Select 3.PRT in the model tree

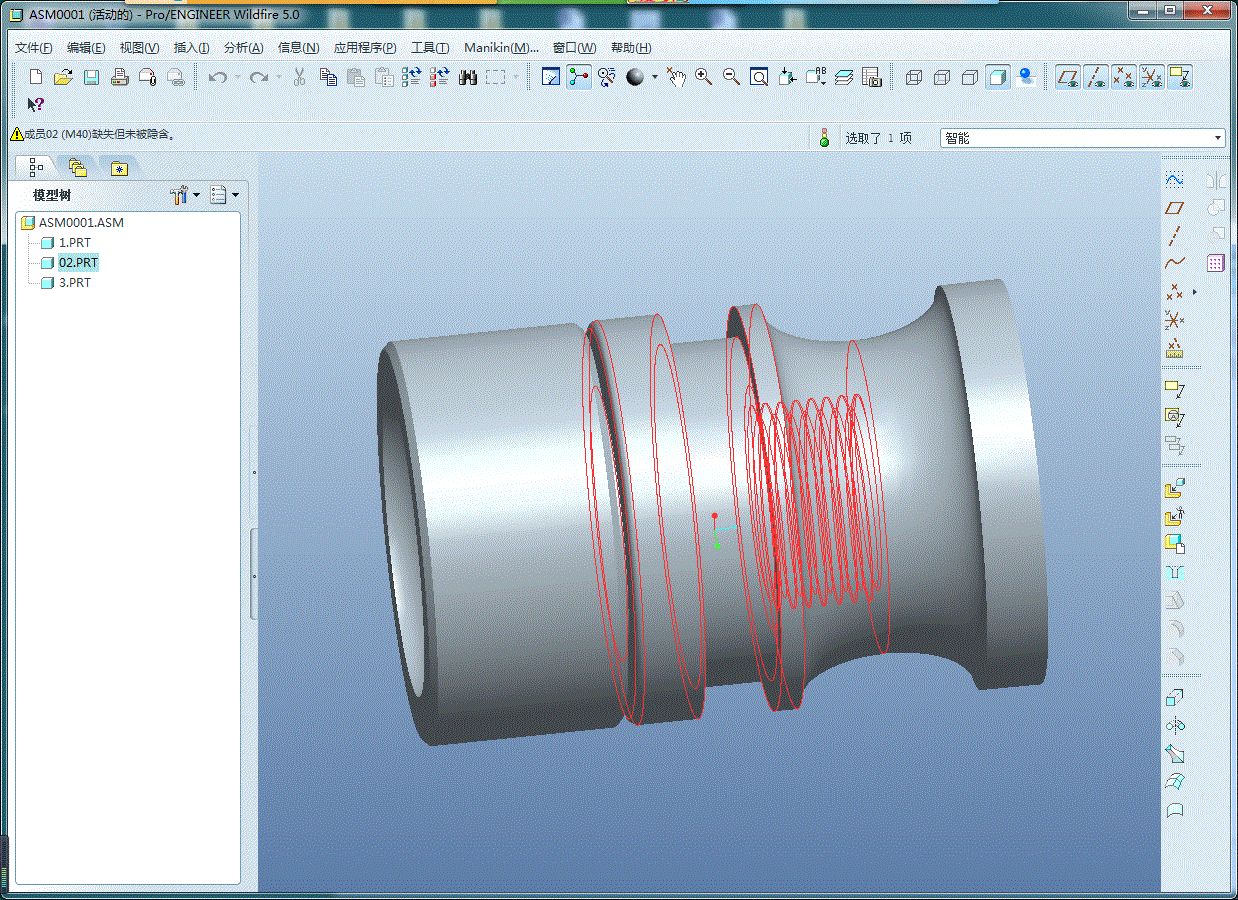pos(75,283)
